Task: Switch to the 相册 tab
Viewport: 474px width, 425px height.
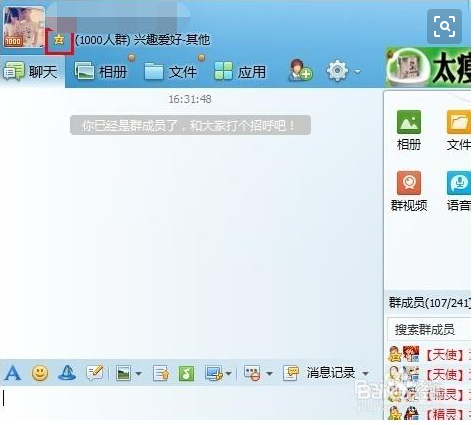Action: tap(101, 71)
